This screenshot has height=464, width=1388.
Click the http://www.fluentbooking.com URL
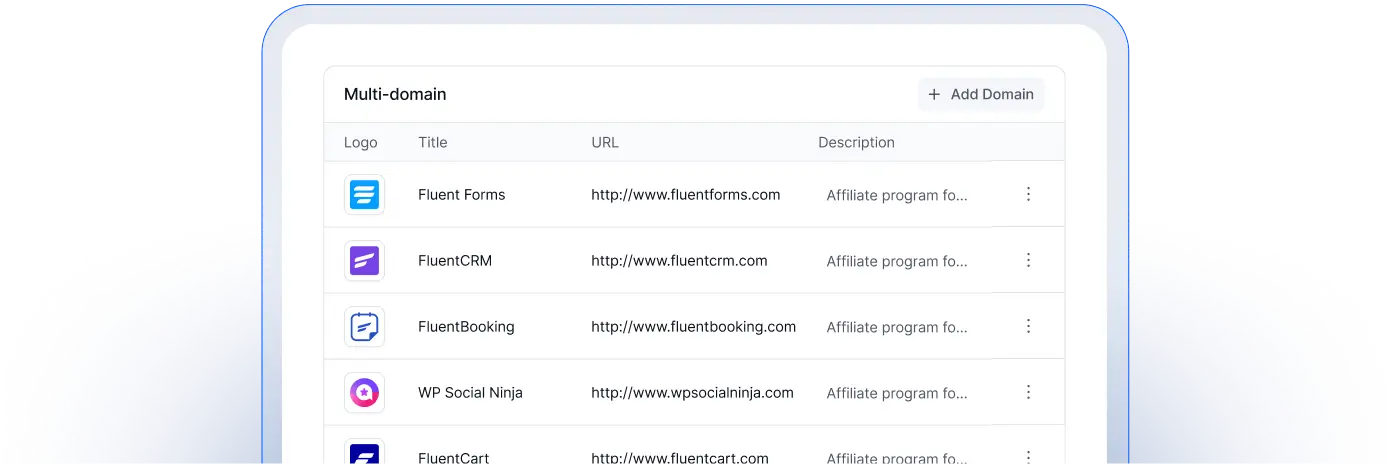[694, 326]
